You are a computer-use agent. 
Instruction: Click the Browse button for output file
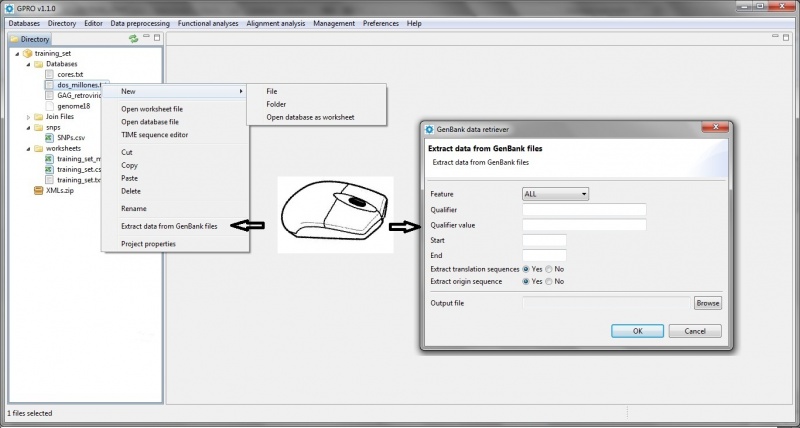708,303
